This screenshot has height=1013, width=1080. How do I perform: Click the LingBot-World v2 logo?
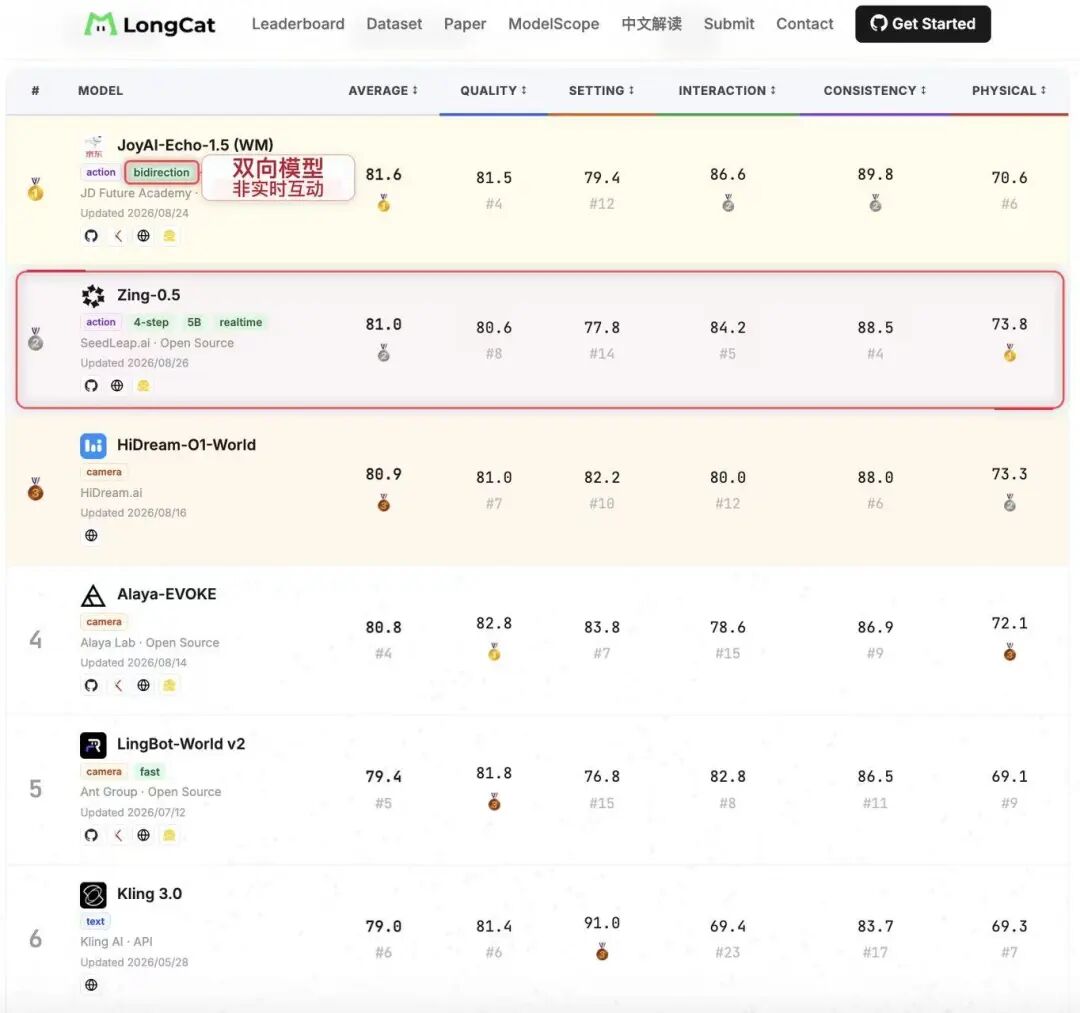pos(93,745)
